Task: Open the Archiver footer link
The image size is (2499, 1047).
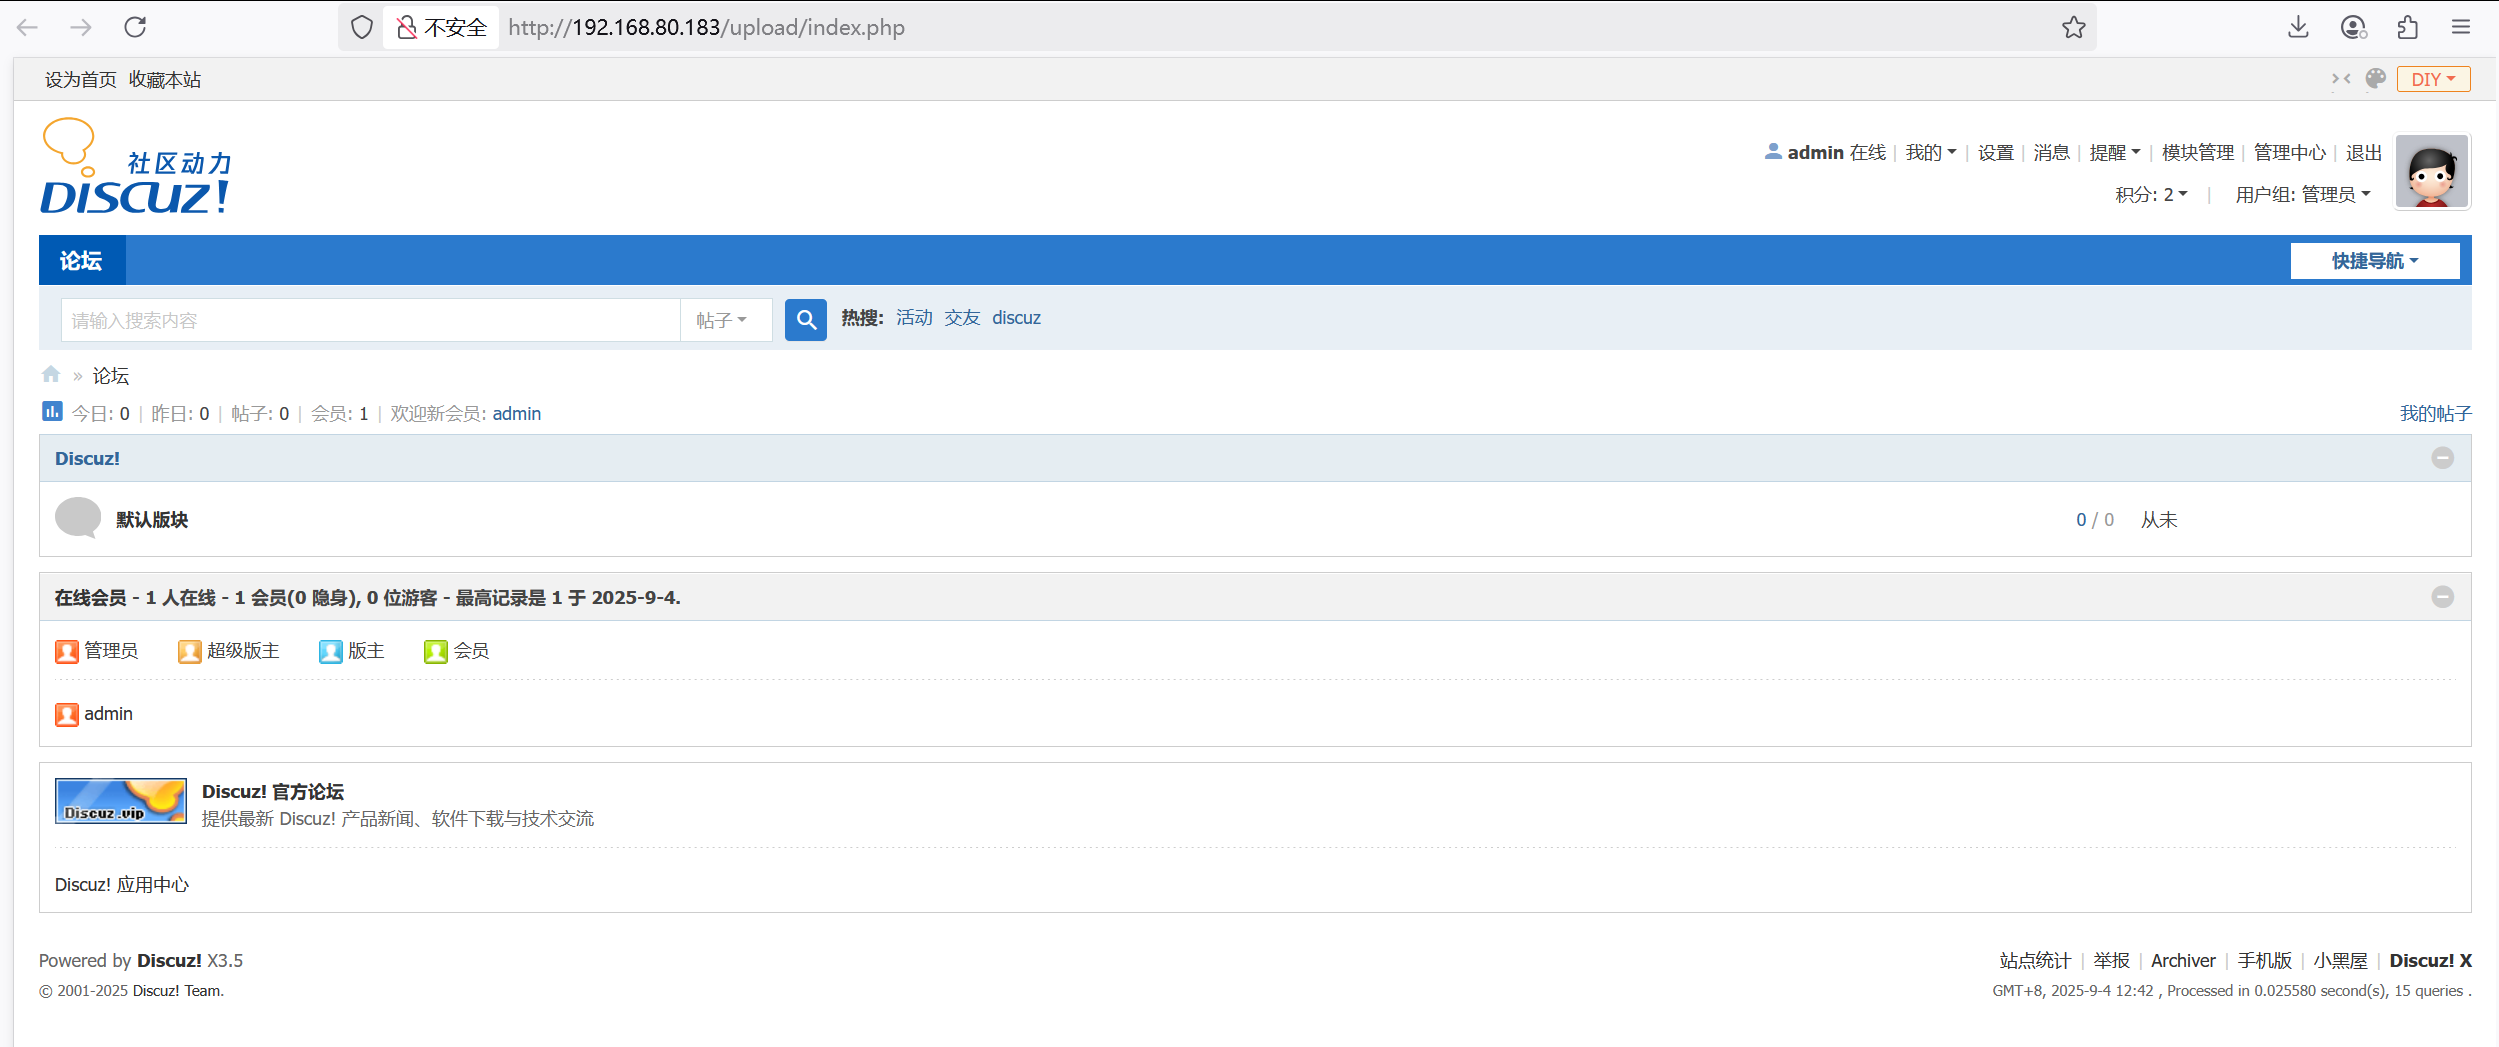Action: [2183, 960]
